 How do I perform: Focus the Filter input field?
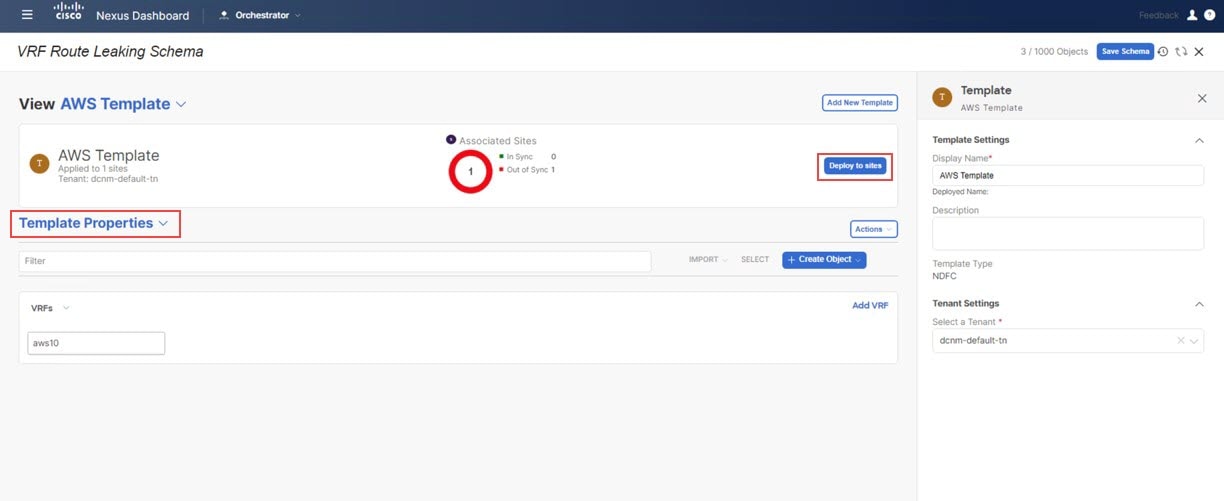point(335,261)
